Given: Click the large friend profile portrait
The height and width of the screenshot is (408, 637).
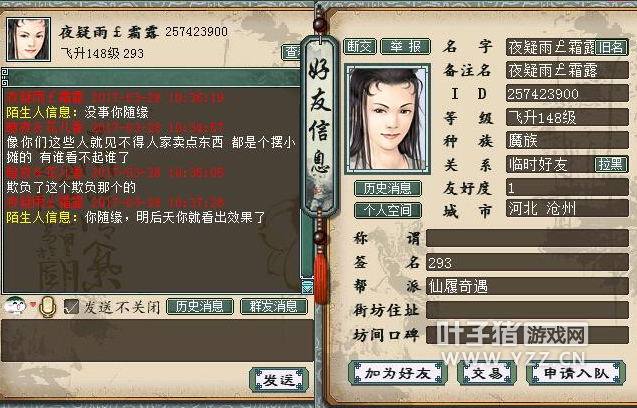Looking at the screenshot, I should pyautogui.click(x=388, y=119).
